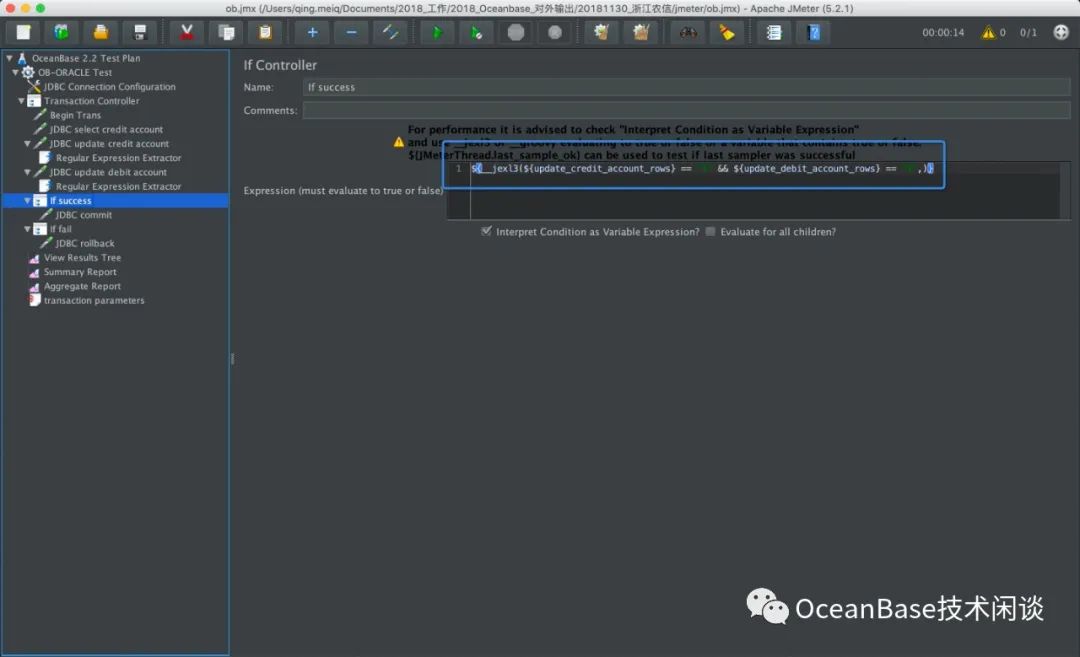Collapse the Transaction Controller node
The width and height of the screenshot is (1080, 657).
[22, 101]
